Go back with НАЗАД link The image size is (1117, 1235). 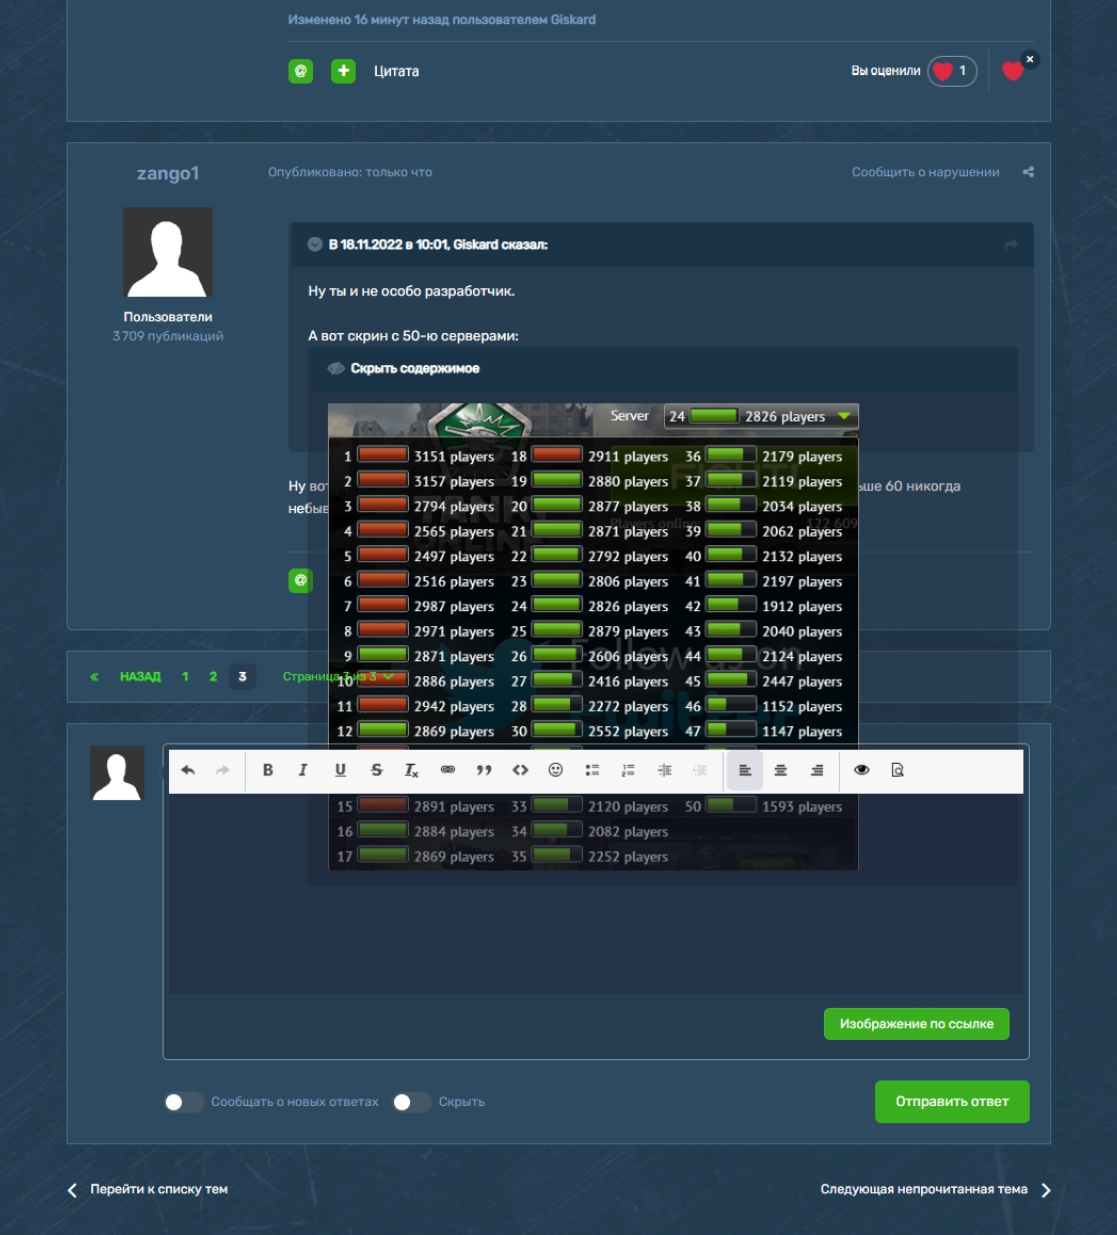click(140, 677)
